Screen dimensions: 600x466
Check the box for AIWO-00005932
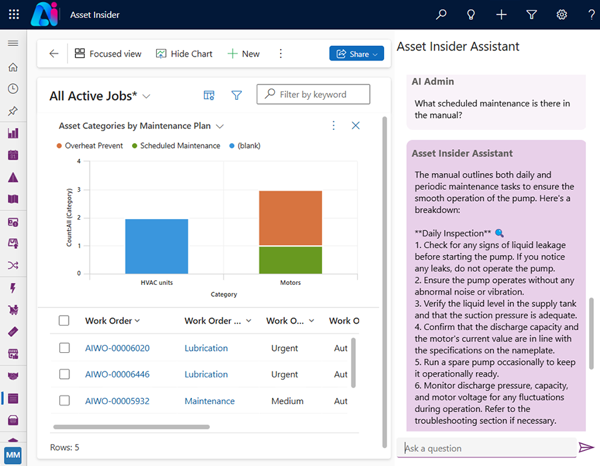coord(64,401)
